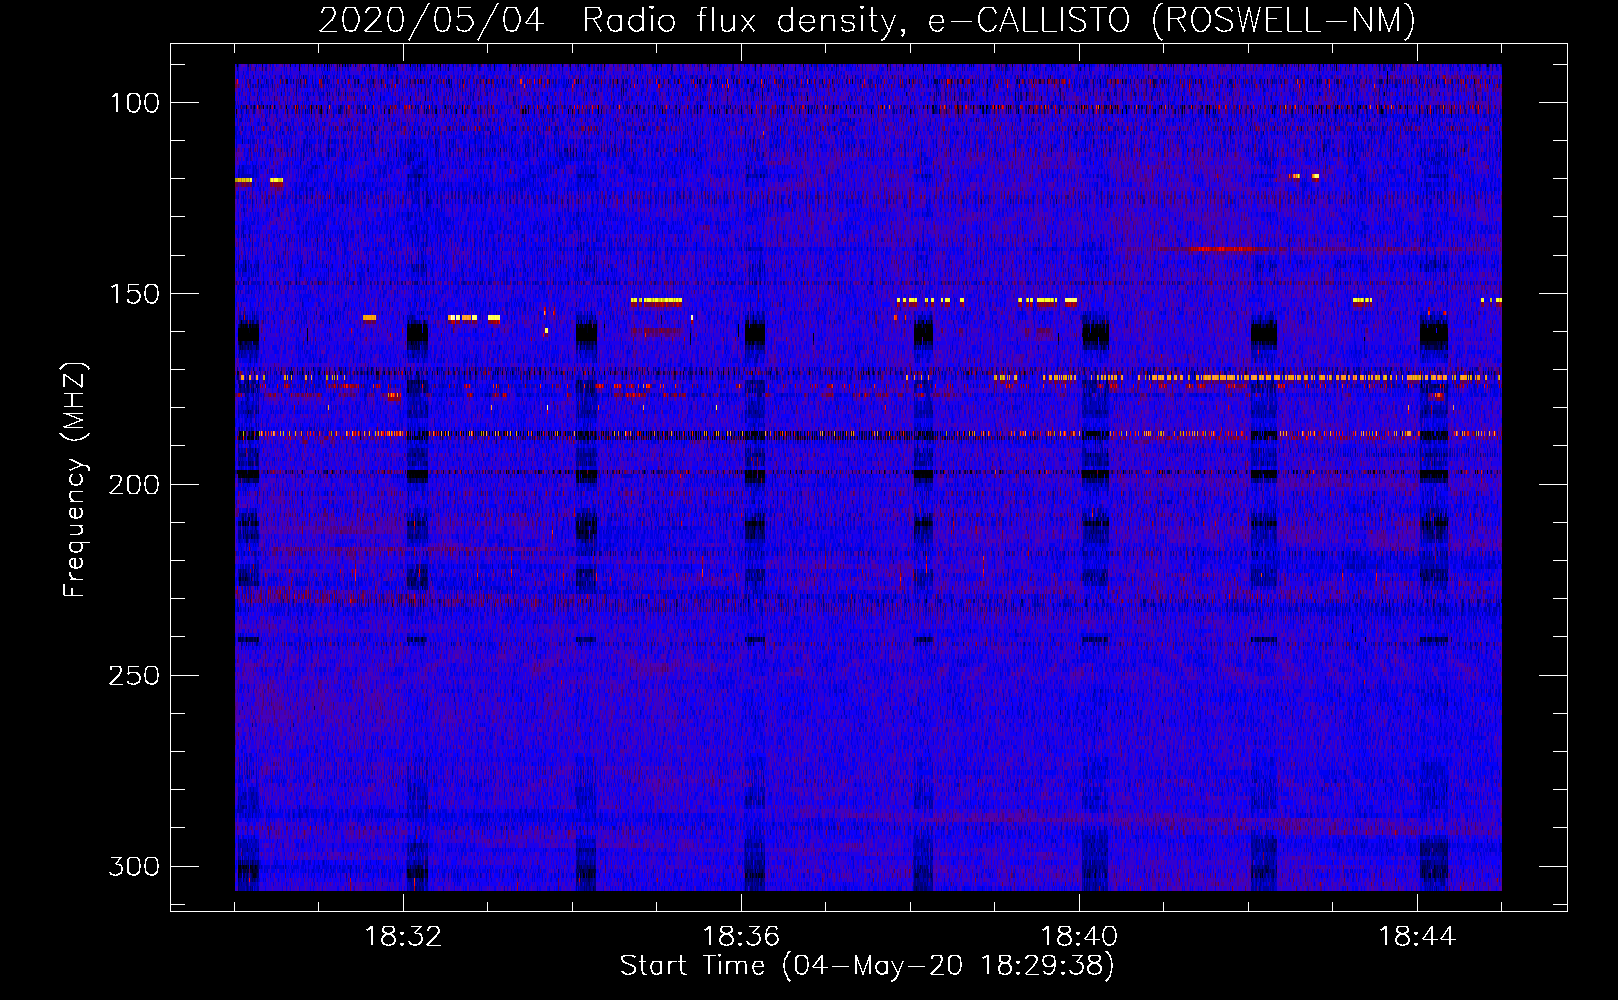Click the 'Start Time (04-May-20 18:29:38)' x-axis label

coord(866,966)
